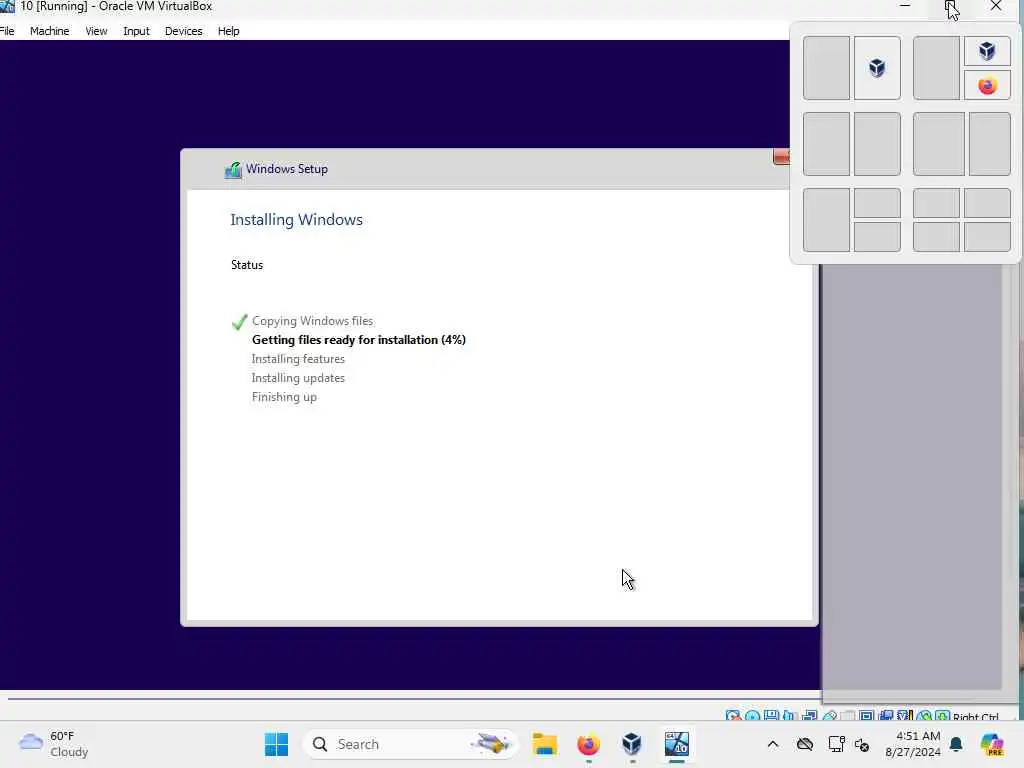
Task: Open the clock showing 4:51 AM
Action: point(912,744)
